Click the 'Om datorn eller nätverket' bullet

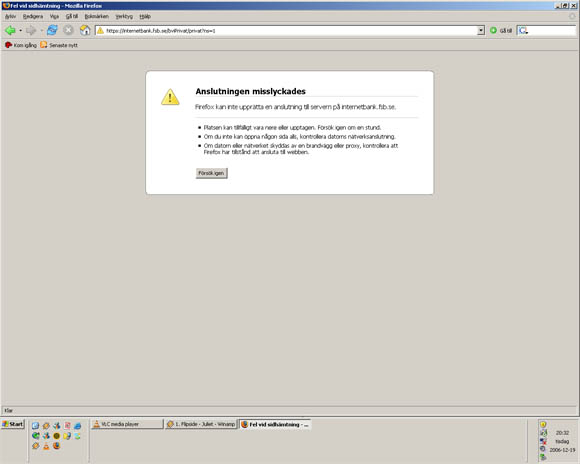[301, 149]
